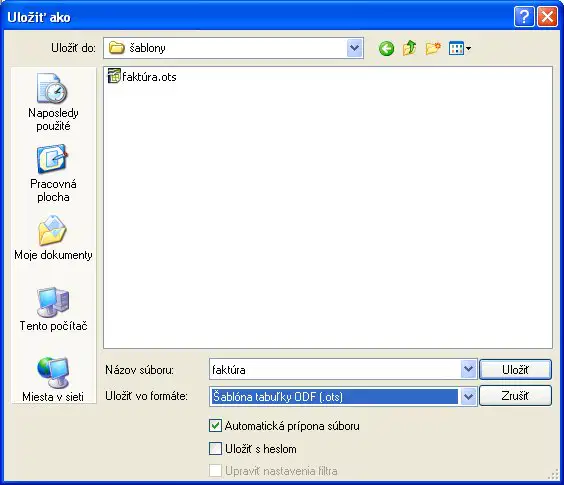Create a new folder
Image resolution: width=564 pixels, height=485 pixels.
pyautogui.click(x=433, y=48)
